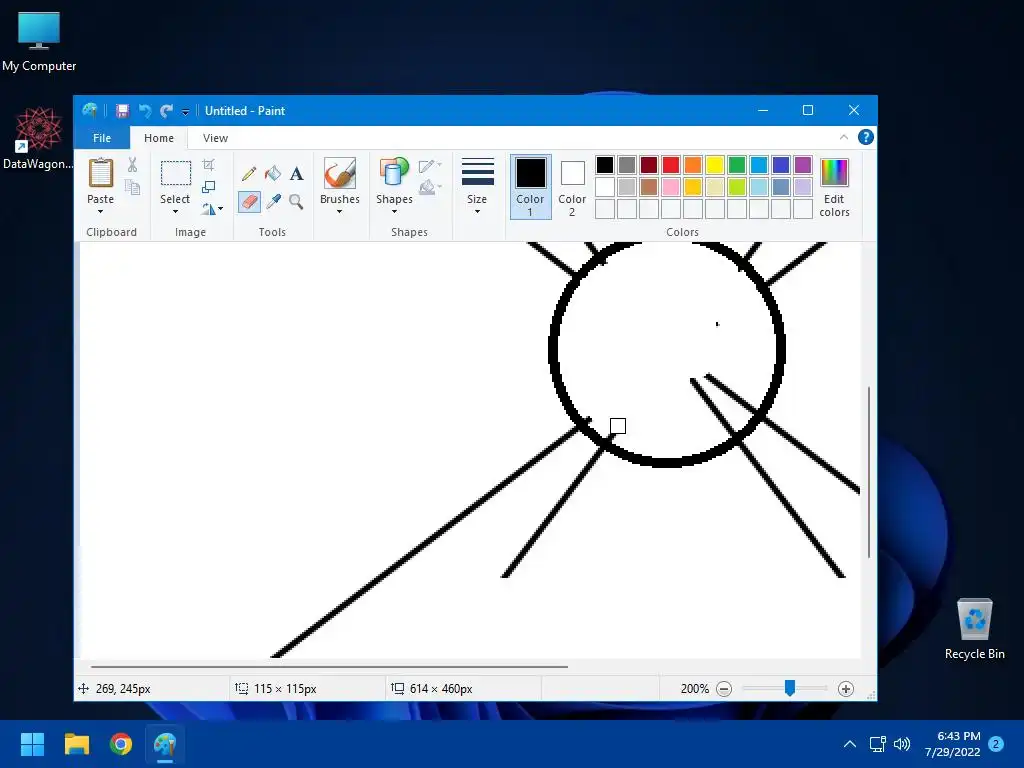Click the Redo arrow in title bar
The width and height of the screenshot is (1024, 768).
click(167, 111)
